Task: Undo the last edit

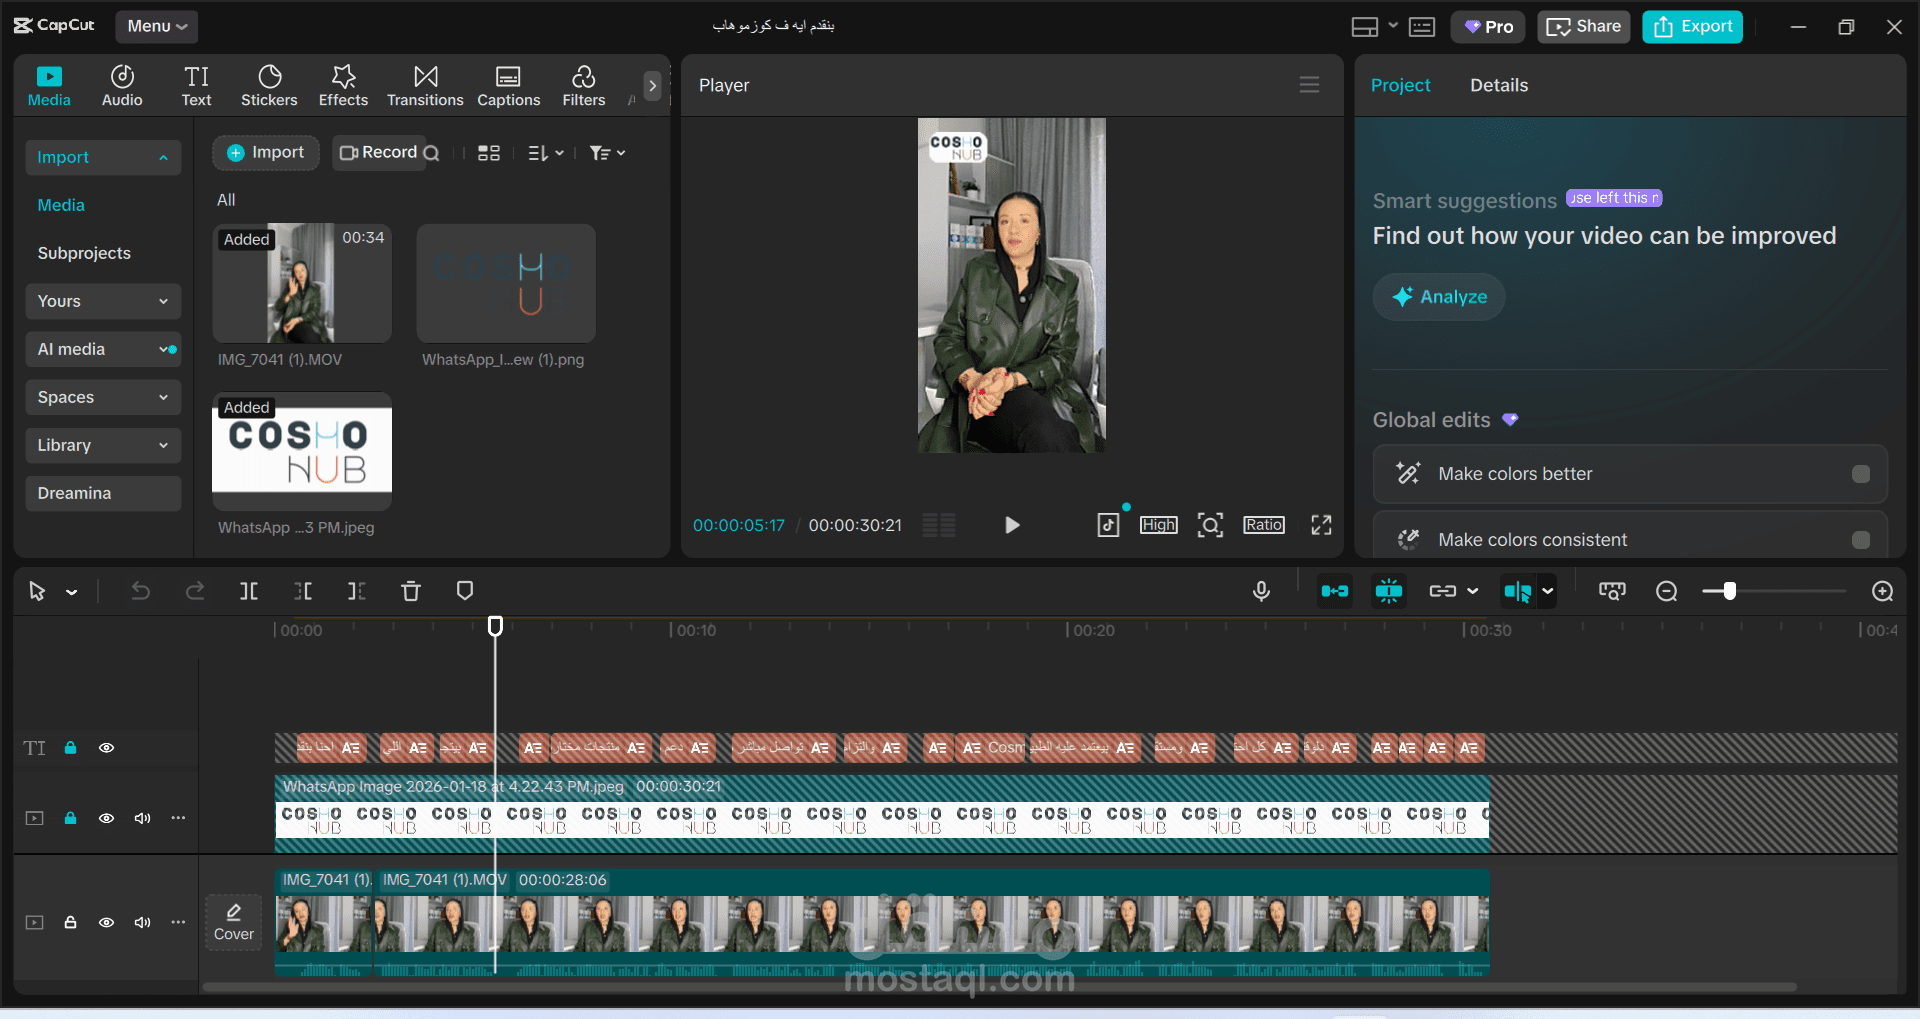Action: pyautogui.click(x=141, y=591)
